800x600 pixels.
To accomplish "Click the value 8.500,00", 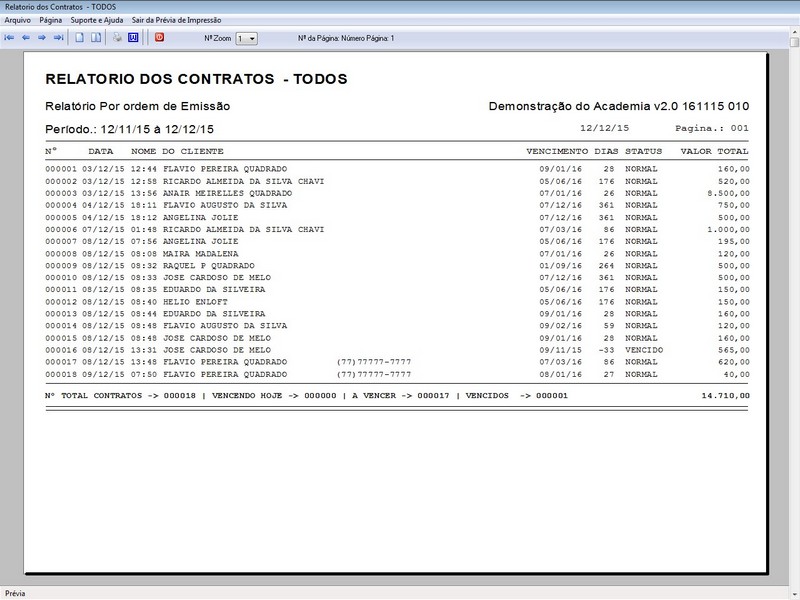I will [x=728, y=193].
